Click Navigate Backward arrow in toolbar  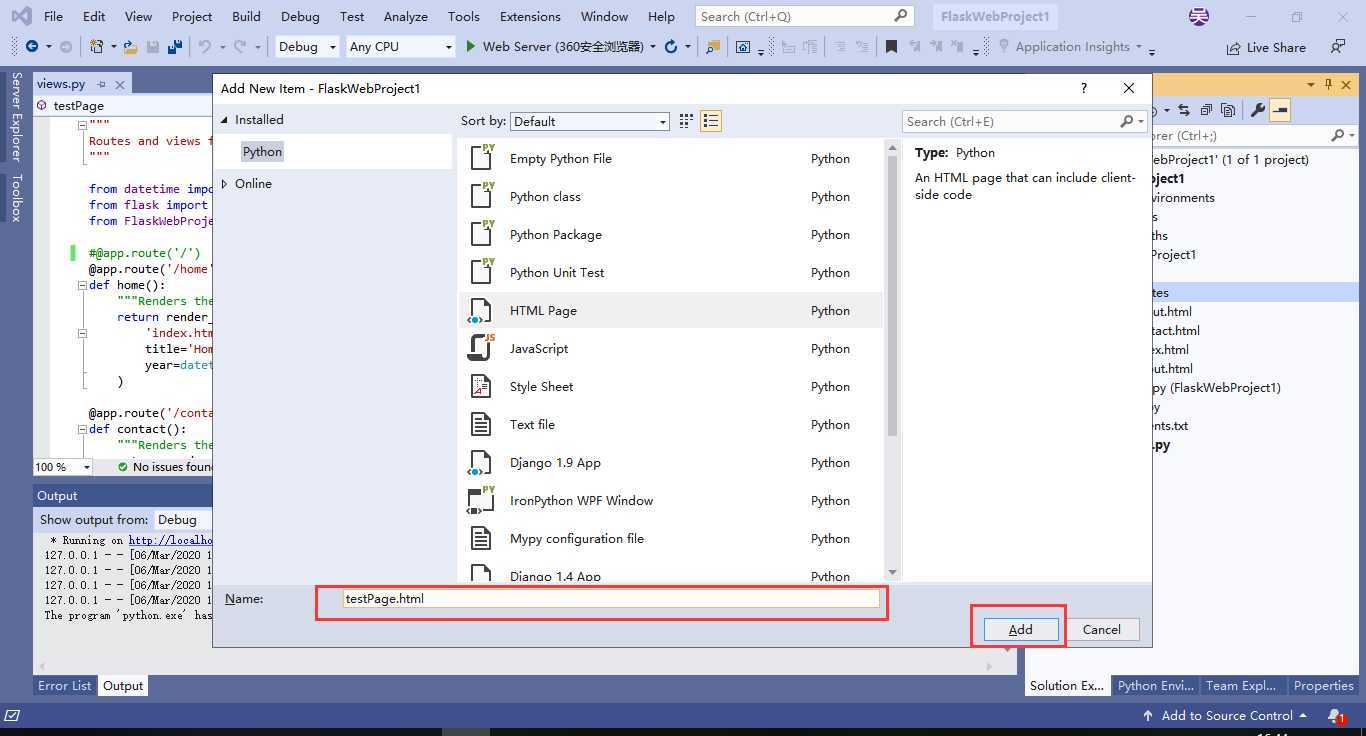click(x=32, y=46)
